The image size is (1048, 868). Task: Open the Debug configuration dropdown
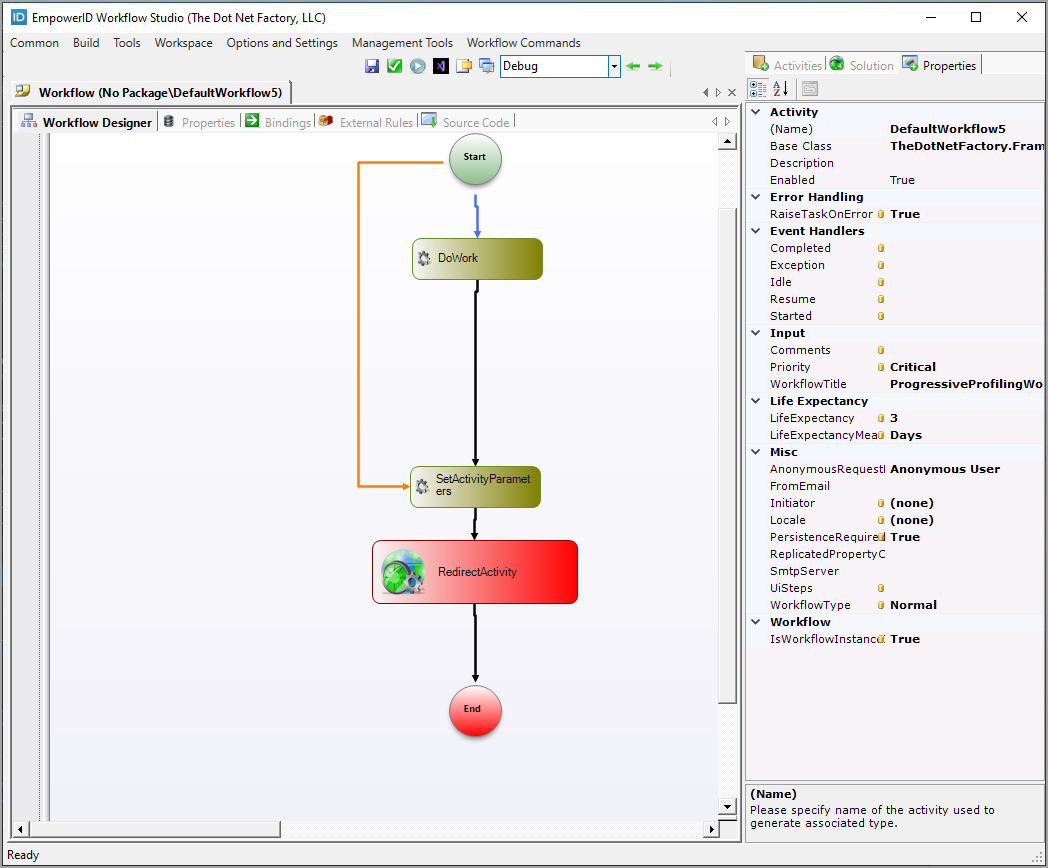[614, 66]
